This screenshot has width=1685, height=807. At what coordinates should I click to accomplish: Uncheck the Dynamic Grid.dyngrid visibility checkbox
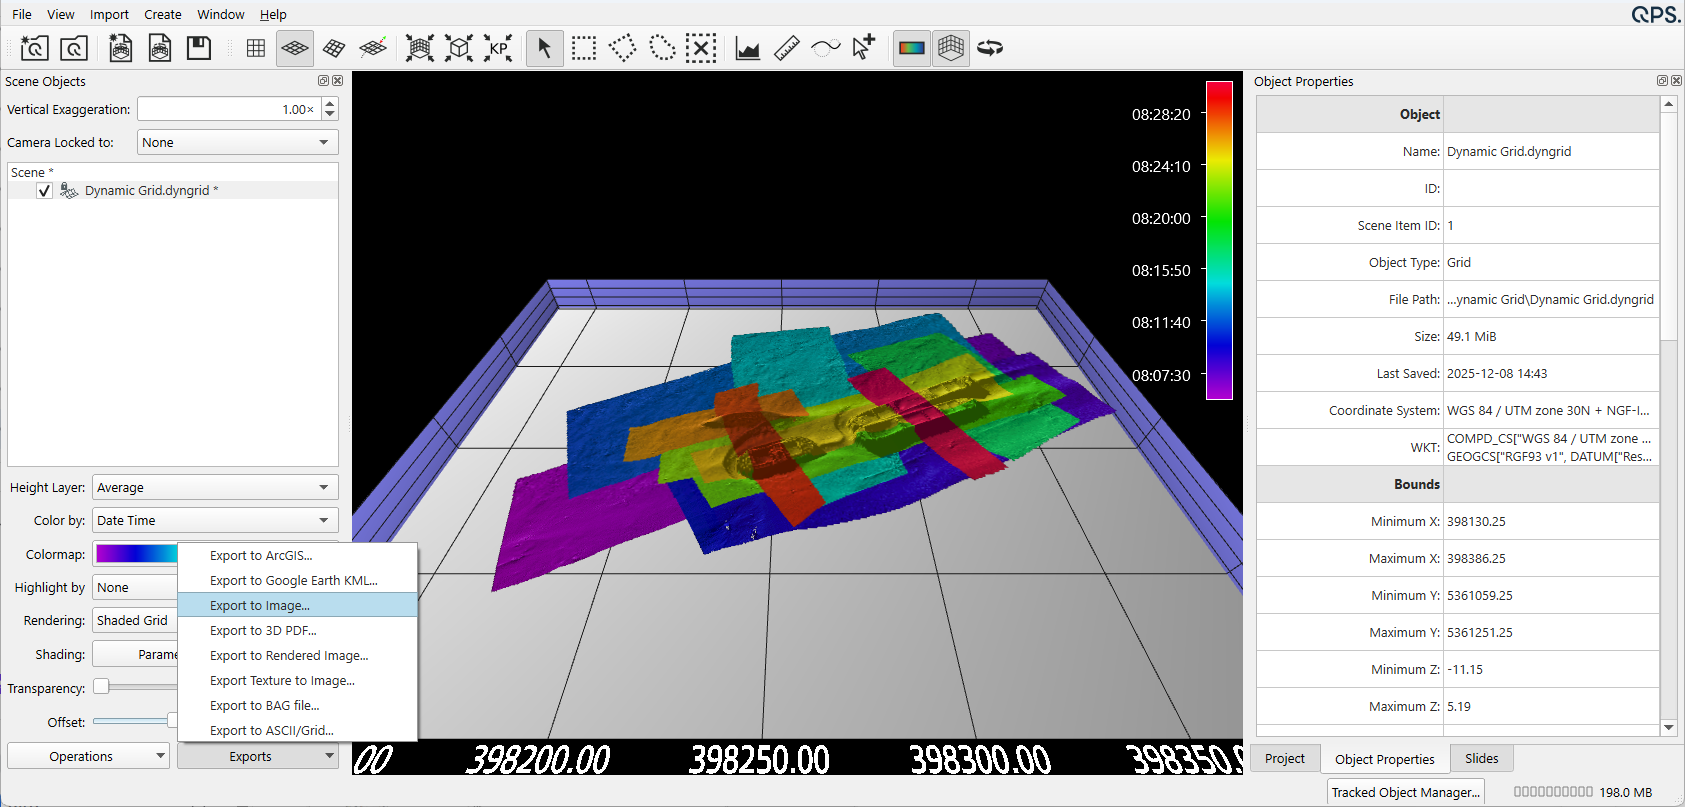(44, 191)
